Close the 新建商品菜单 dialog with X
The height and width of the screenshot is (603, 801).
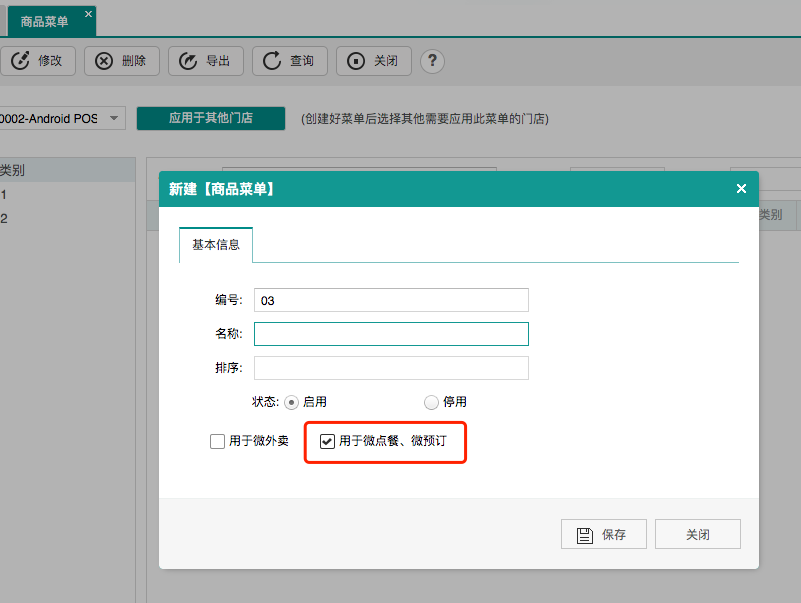click(741, 188)
